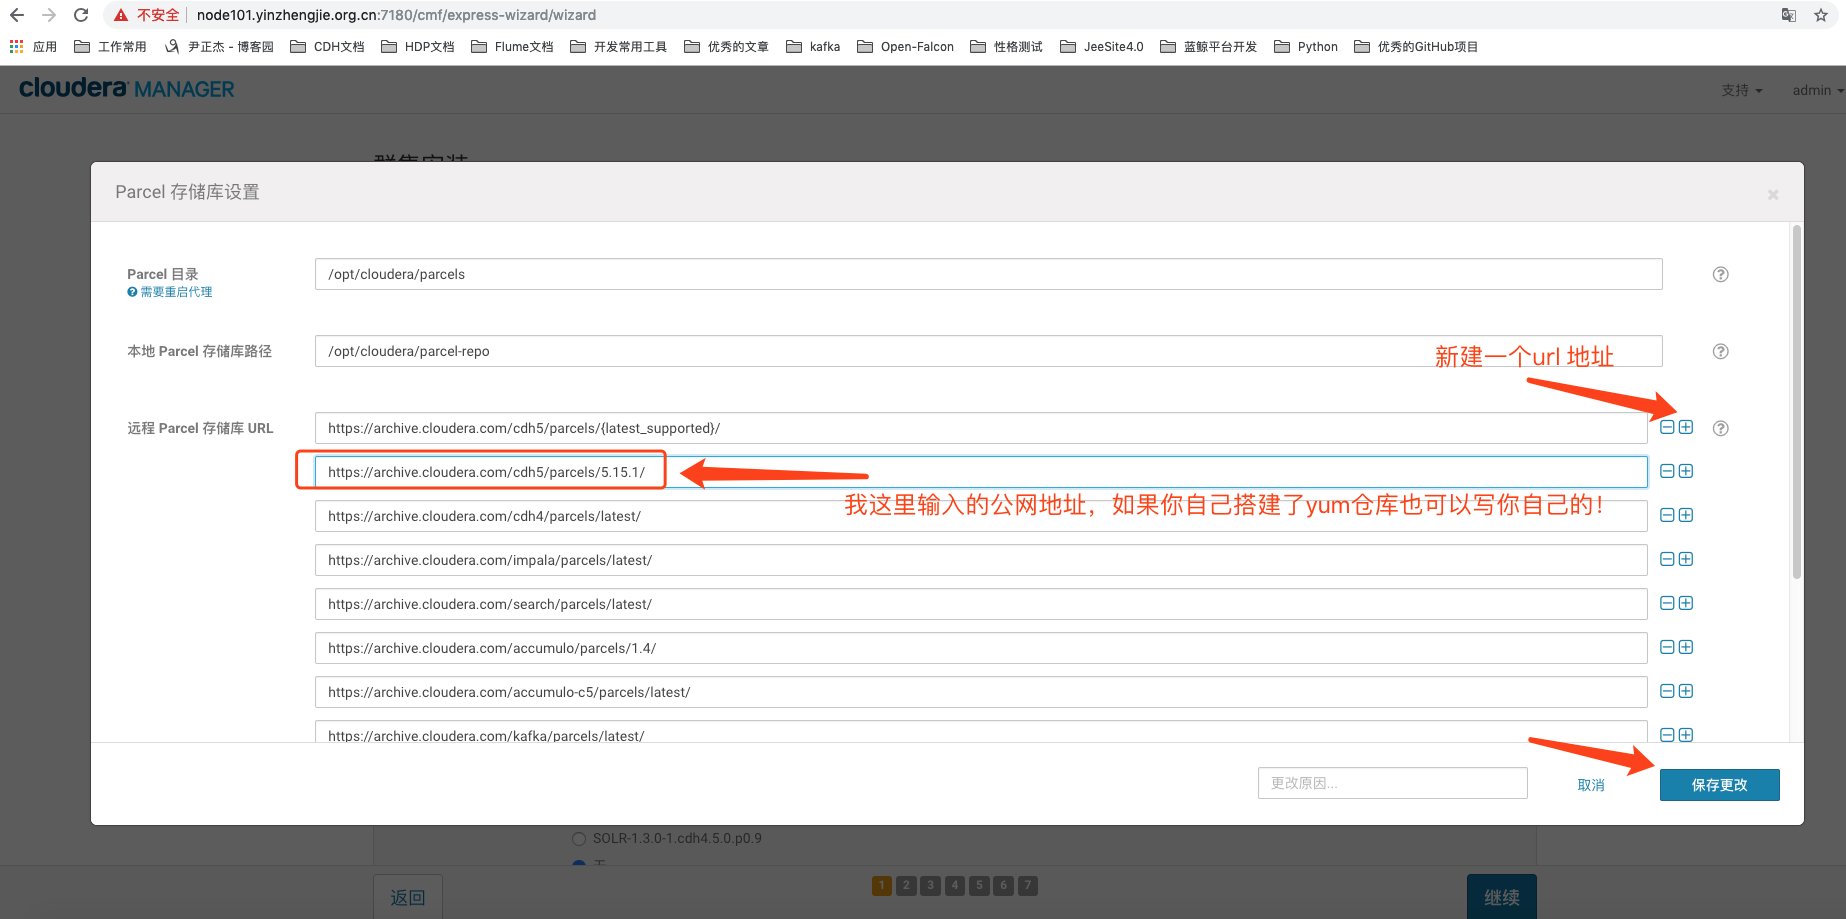Open Open-Falcon bookmark folder
Viewport: 1846px width, 919px height.
pos(906,46)
